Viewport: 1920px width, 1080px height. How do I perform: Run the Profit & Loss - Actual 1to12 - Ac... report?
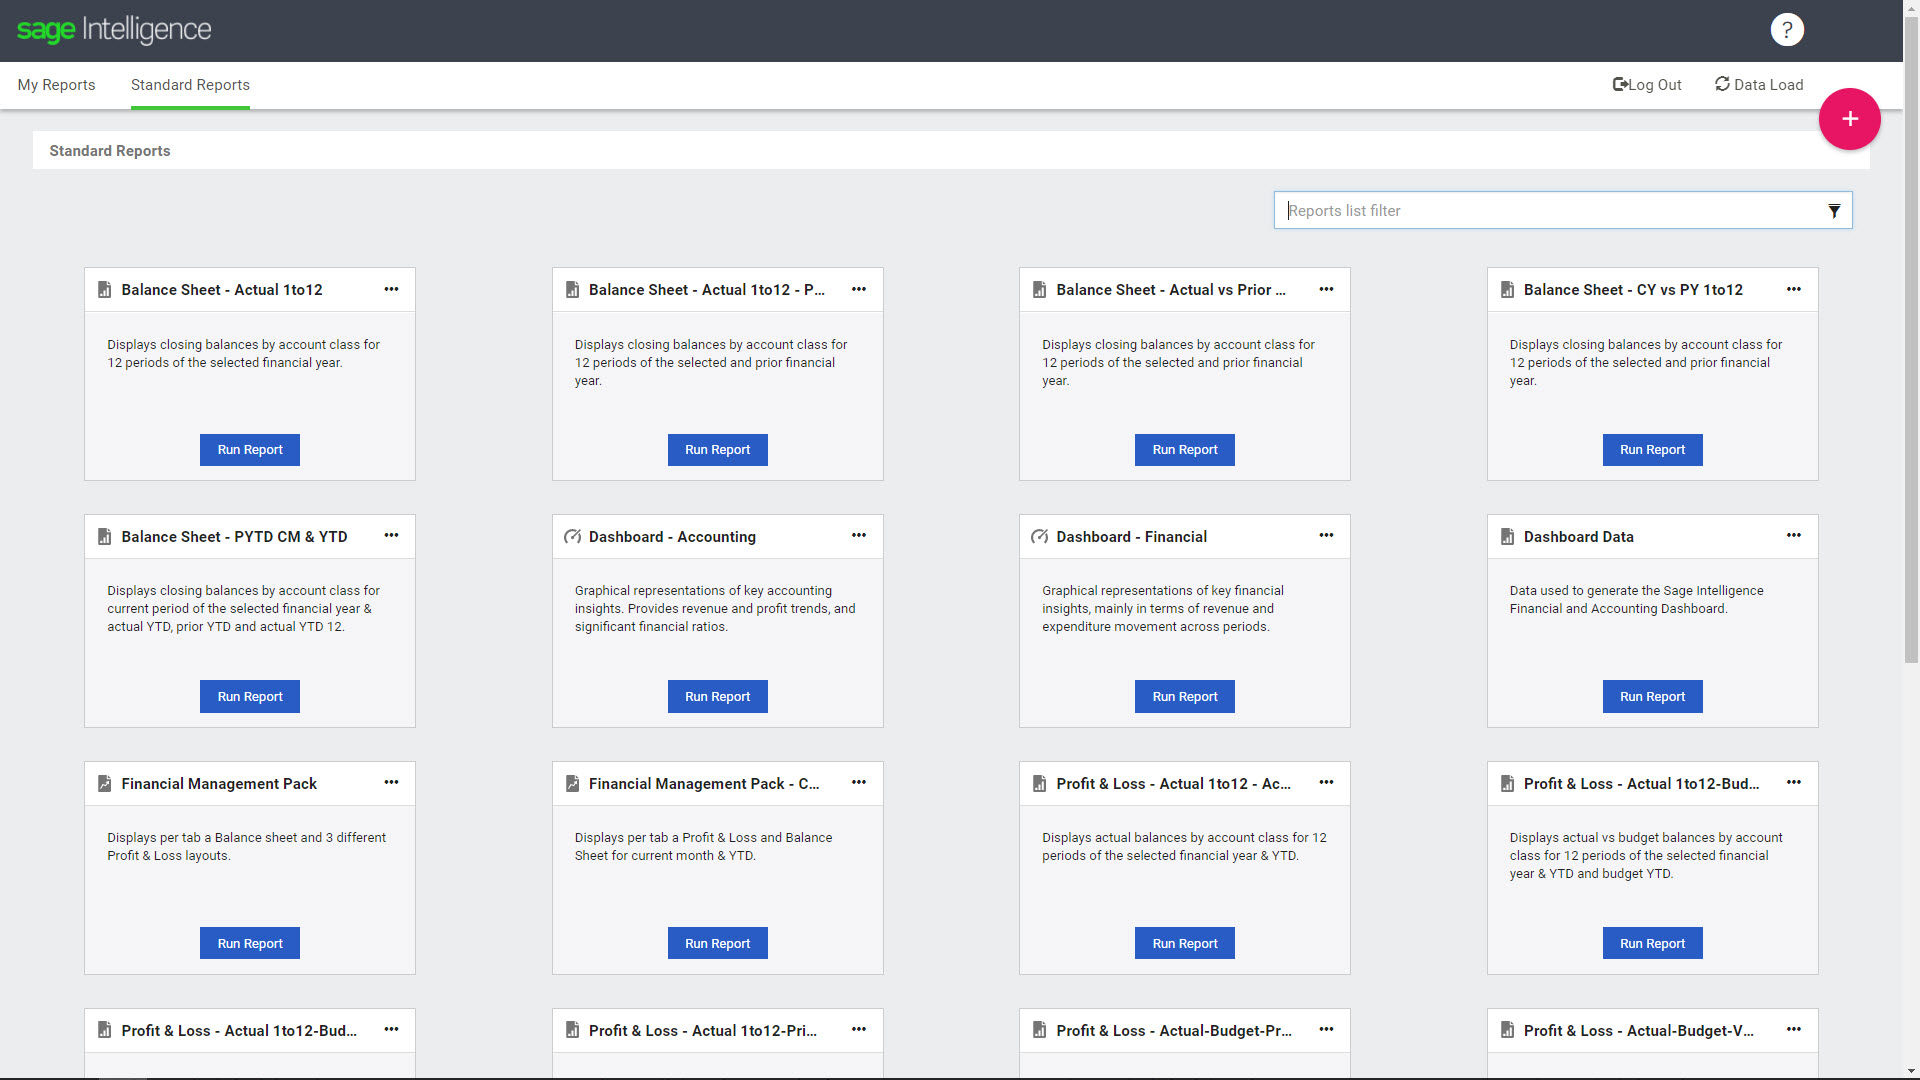tap(1185, 944)
